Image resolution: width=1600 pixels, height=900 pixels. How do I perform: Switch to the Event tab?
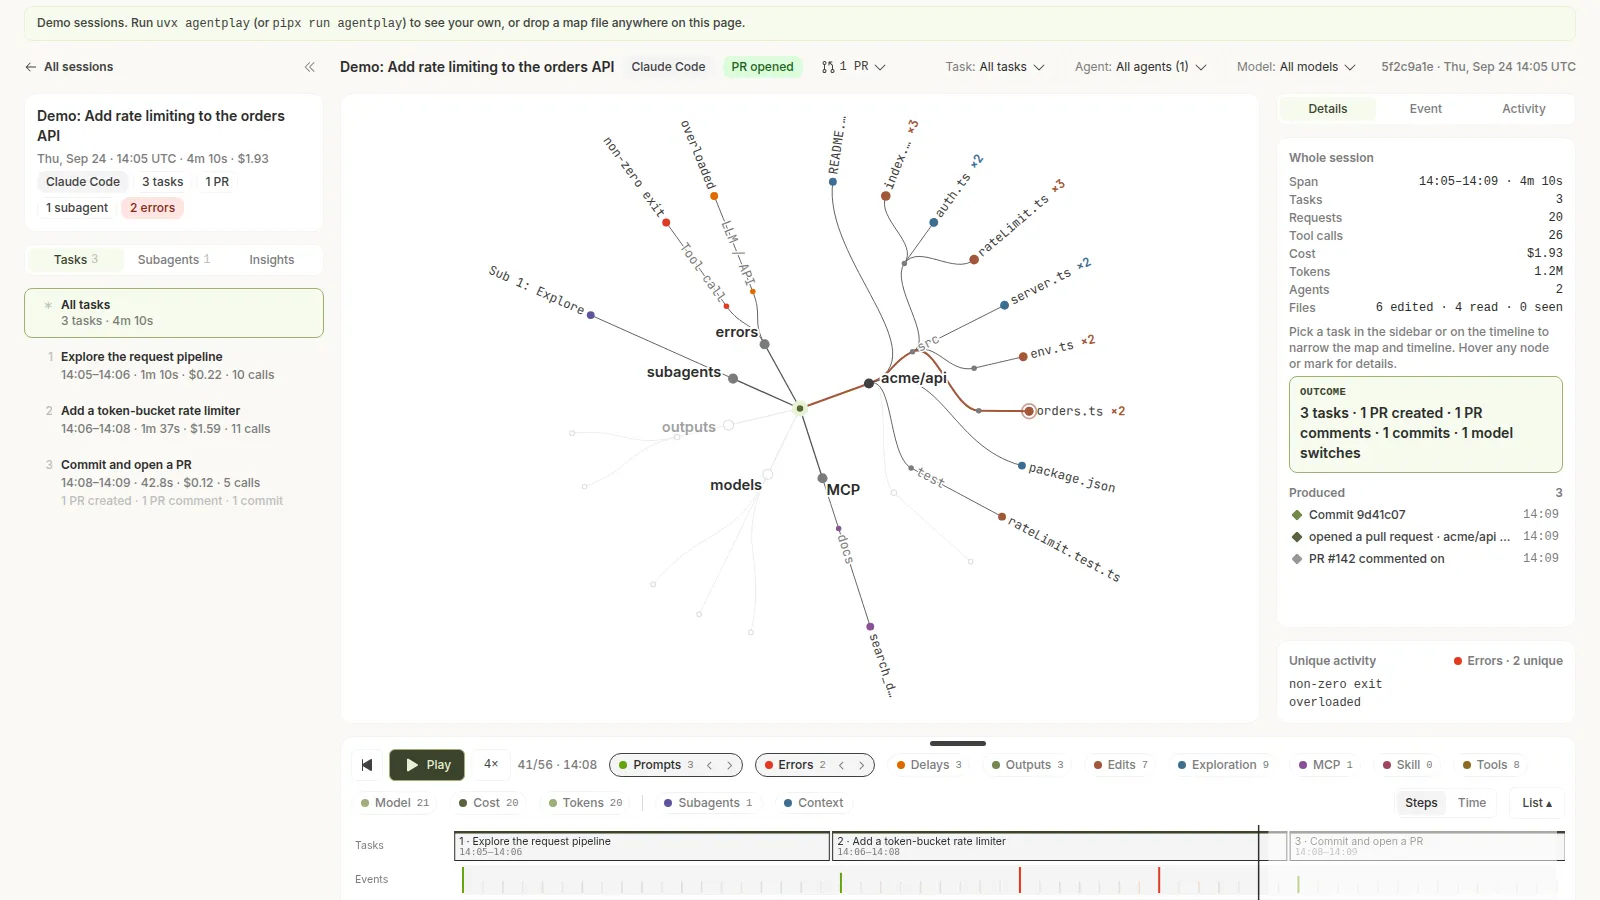tap(1426, 109)
